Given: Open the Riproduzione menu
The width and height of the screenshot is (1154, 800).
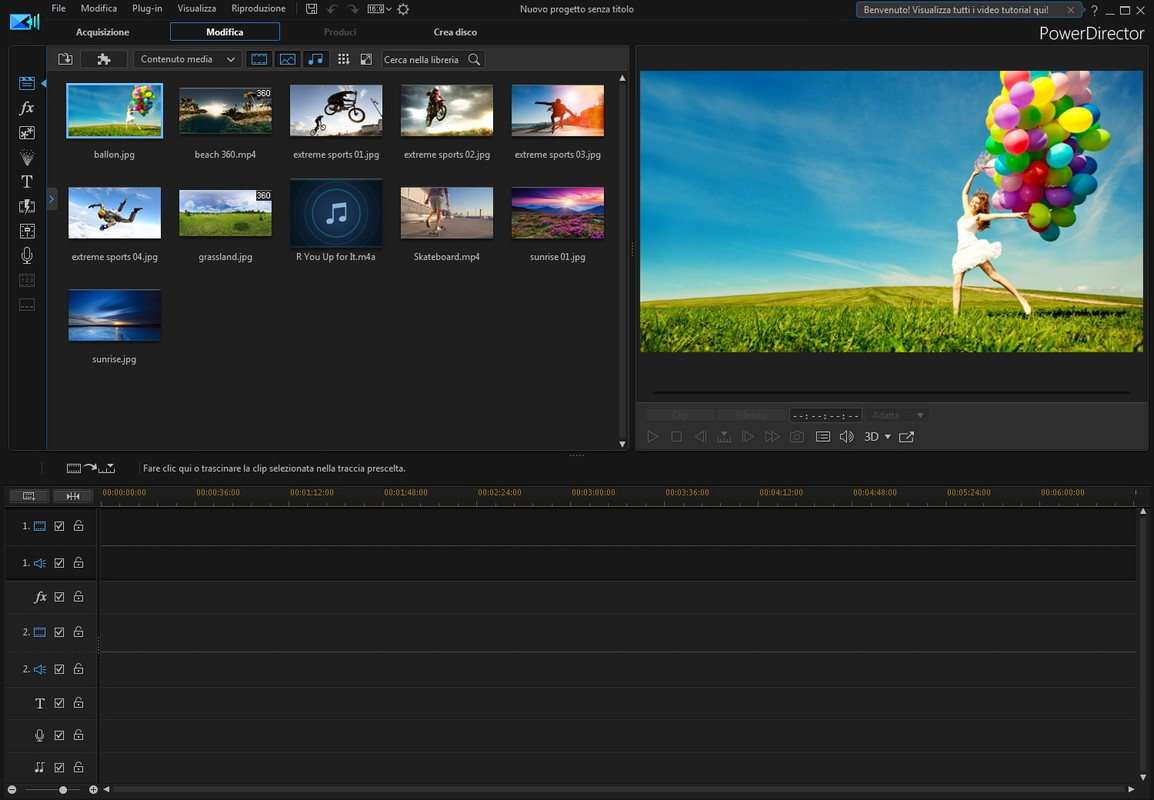Looking at the screenshot, I should (x=258, y=9).
